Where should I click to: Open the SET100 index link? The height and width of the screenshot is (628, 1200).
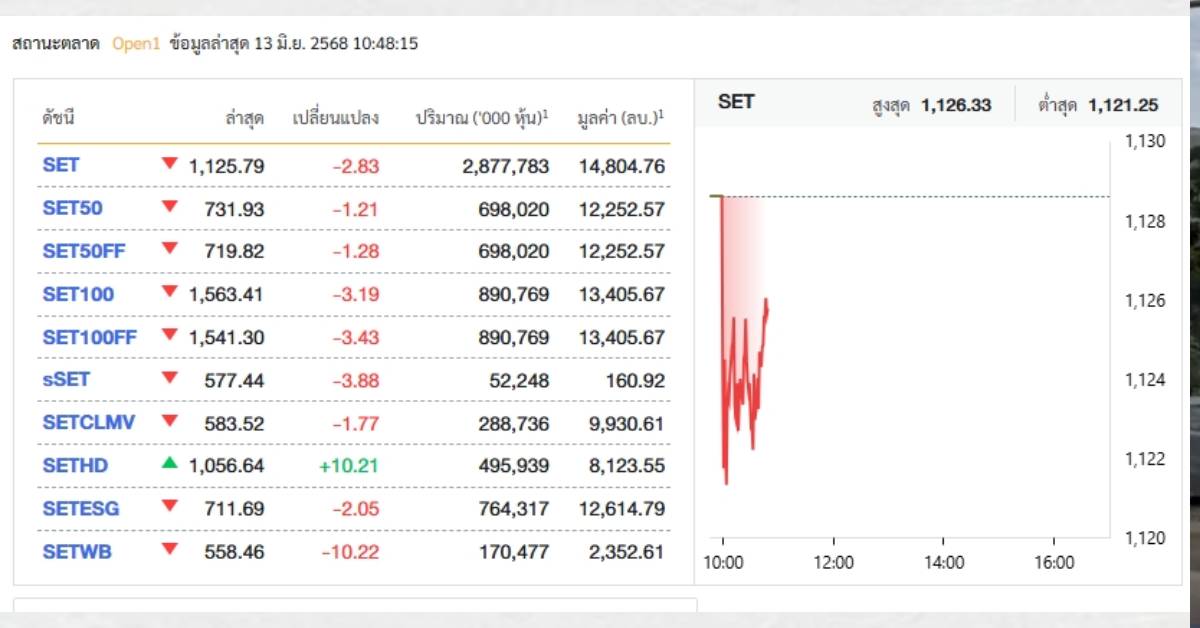pos(78,294)
